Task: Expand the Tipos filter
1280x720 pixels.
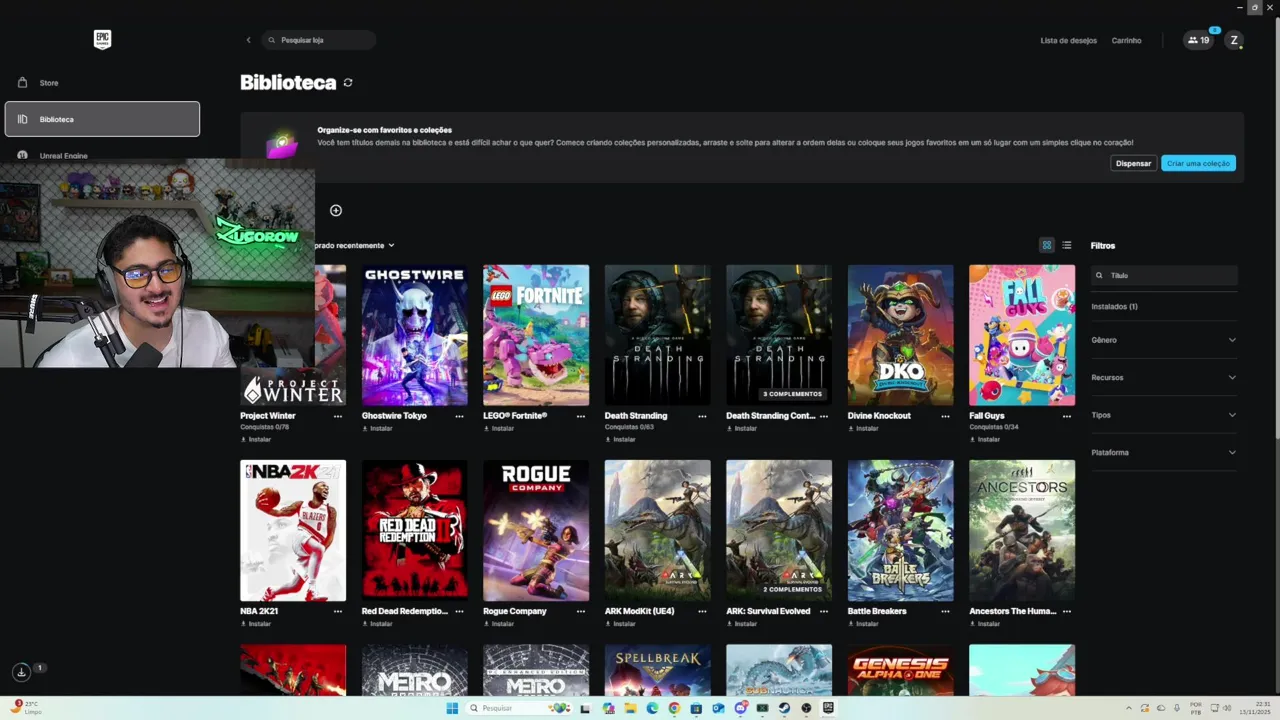Action: click(x=1164, y=415)
